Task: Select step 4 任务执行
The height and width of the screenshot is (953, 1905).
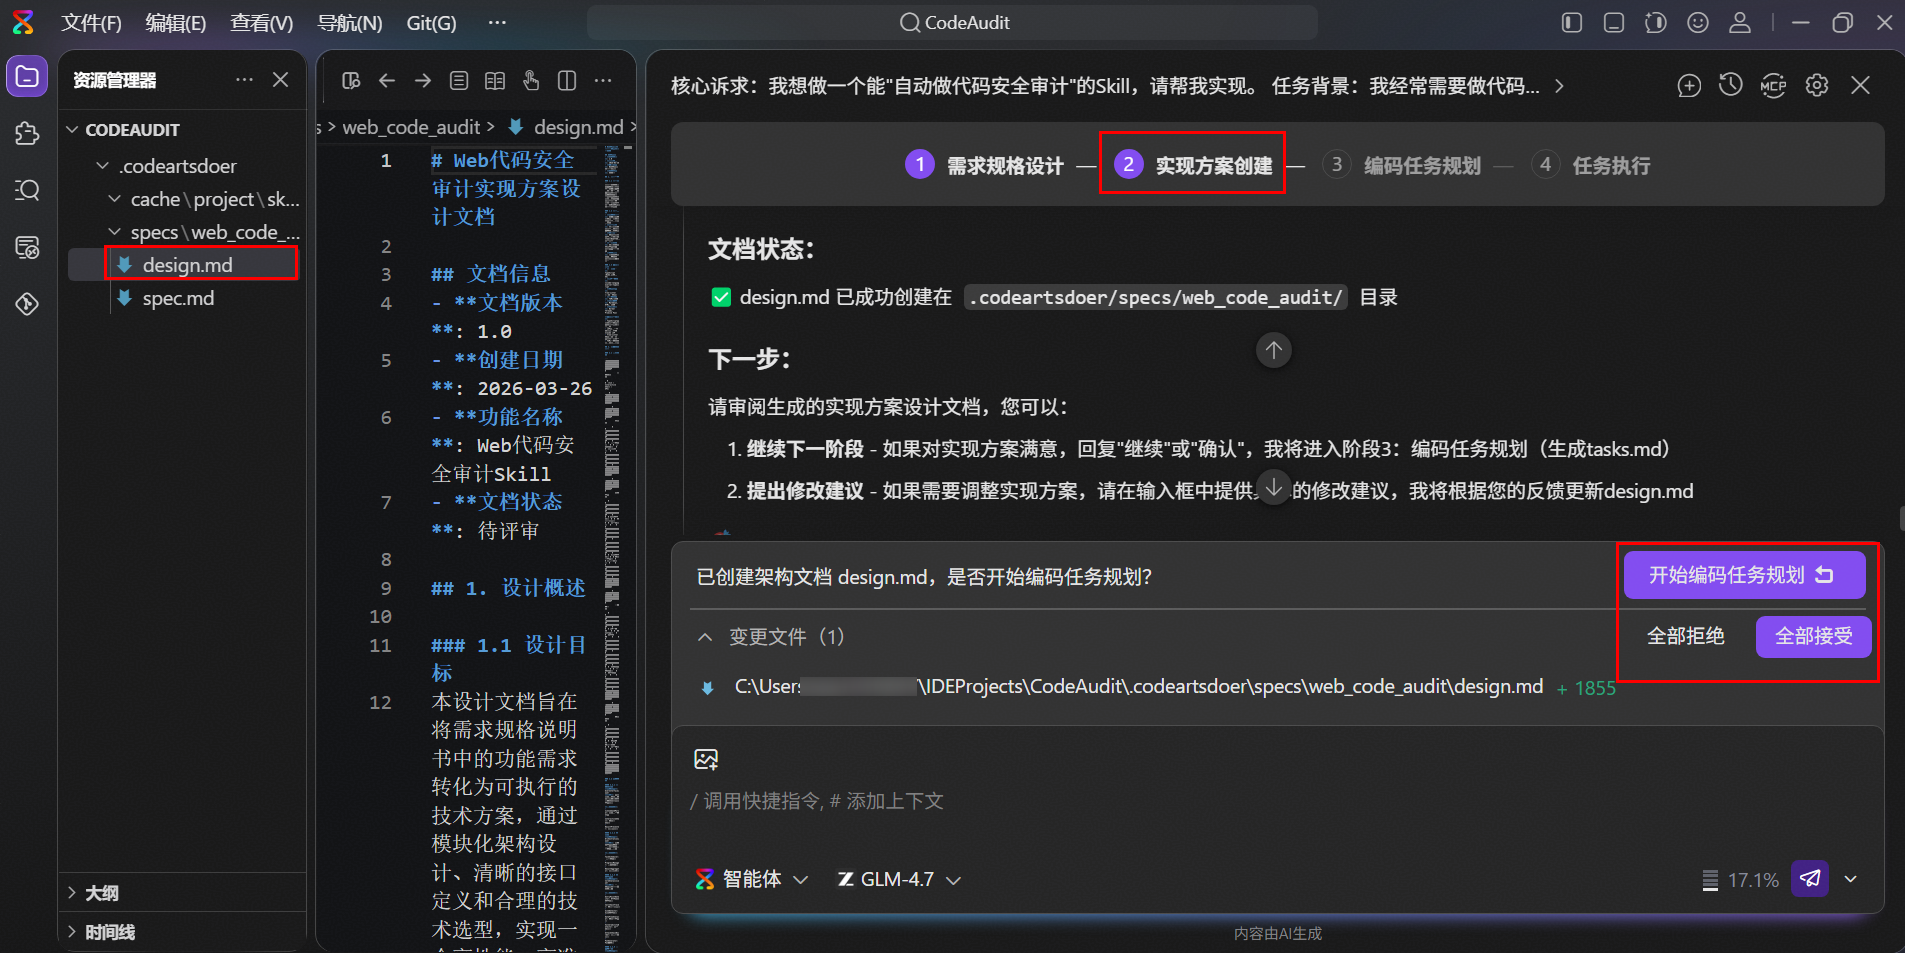Action: click(x=1591, y=165)
